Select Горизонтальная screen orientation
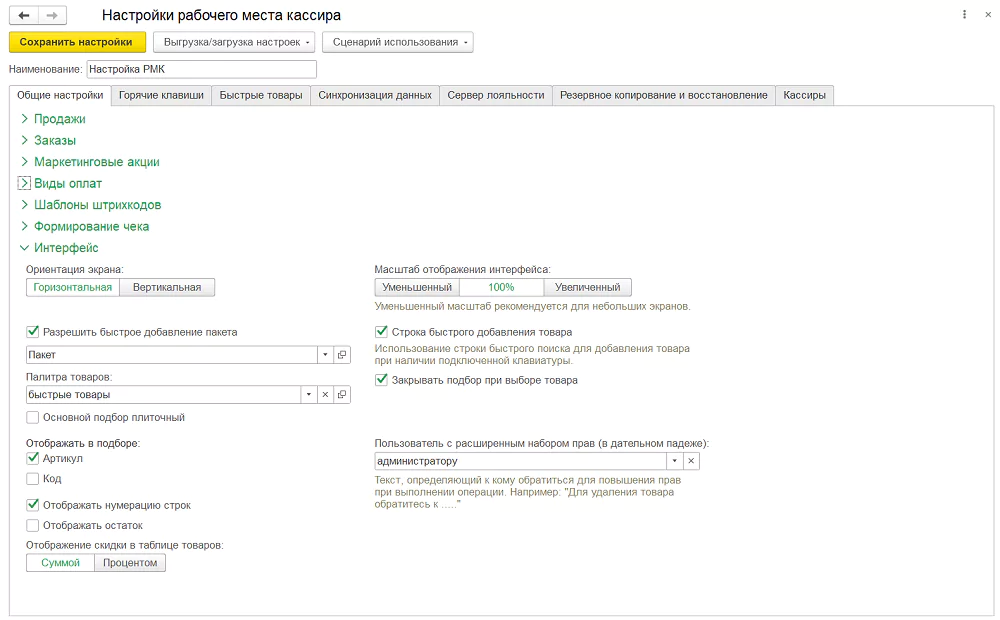This screenshot has width=1000, height=620. (73, 287)
